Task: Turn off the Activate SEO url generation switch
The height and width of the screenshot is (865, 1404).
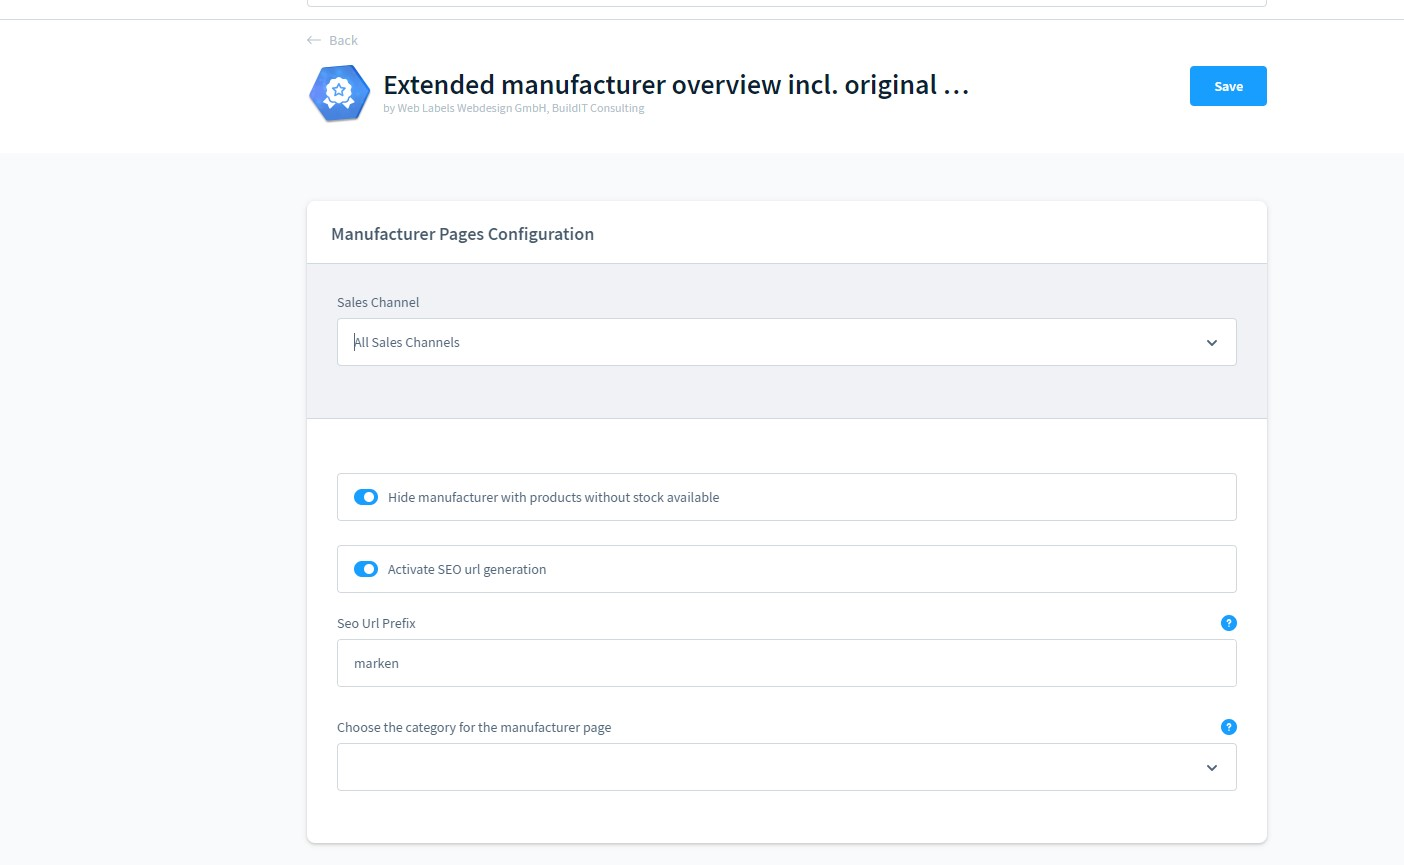Action: point(366,569)
